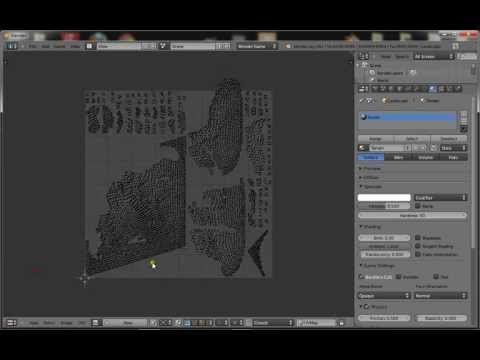Switch to Texture properties tab icon

pyautogui.click(x=441, y=89)
